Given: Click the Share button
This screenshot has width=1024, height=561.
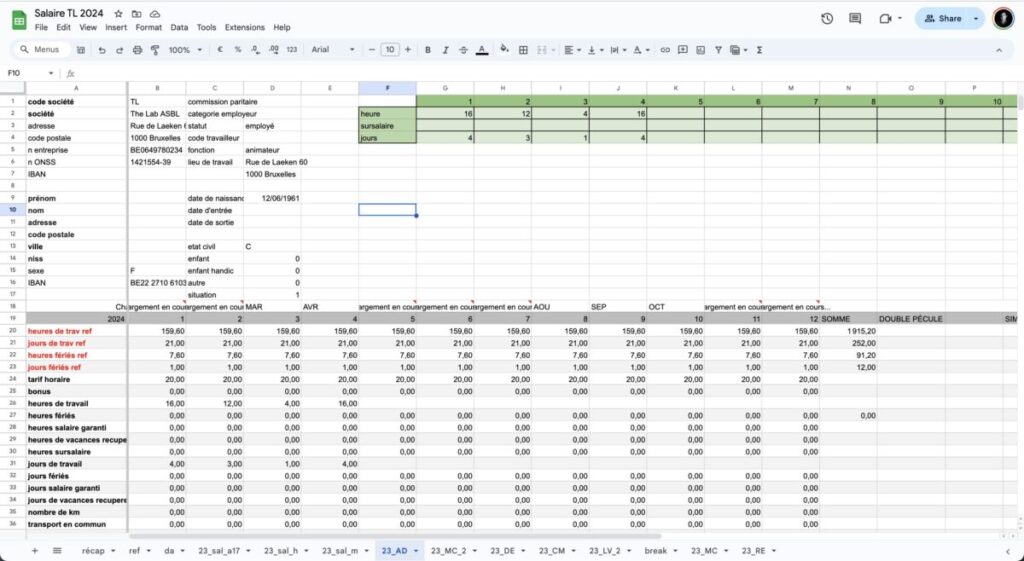Looking at the screenshot, I should (942, 18).
